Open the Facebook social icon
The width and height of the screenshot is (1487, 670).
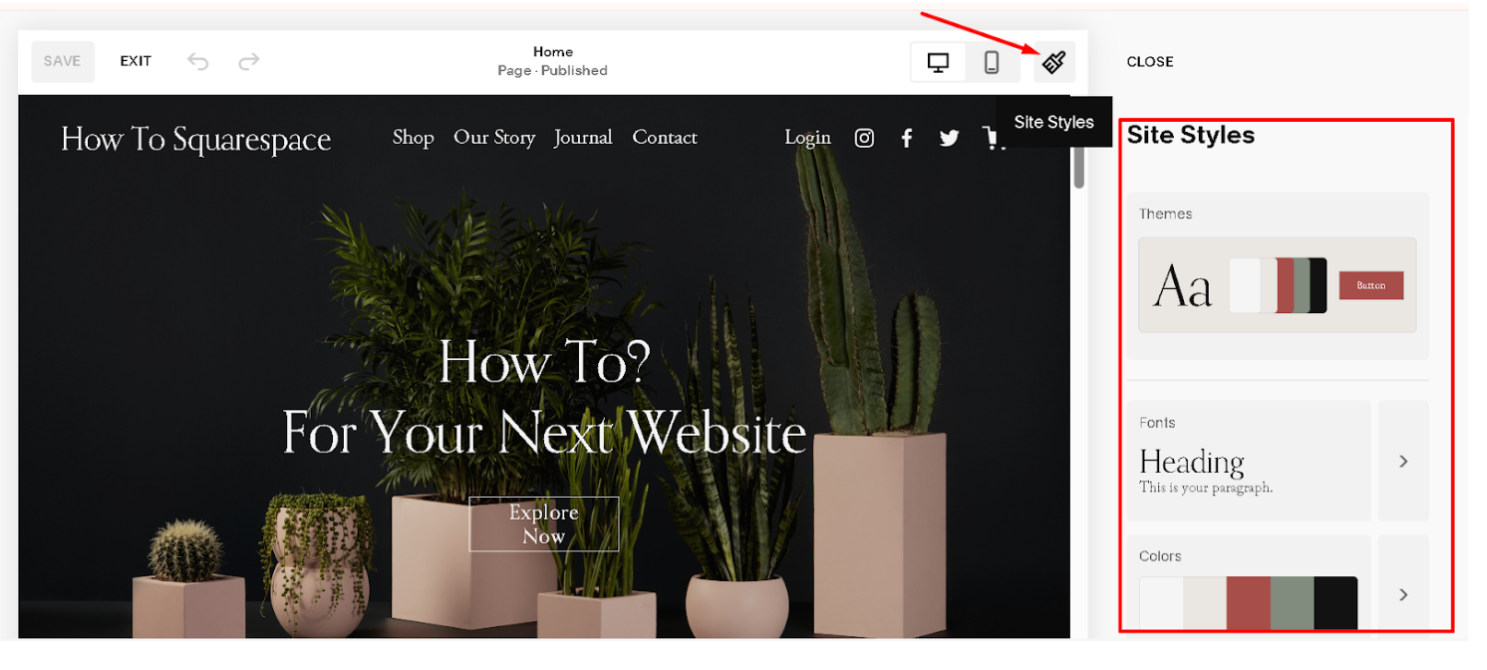pos(907,138)
